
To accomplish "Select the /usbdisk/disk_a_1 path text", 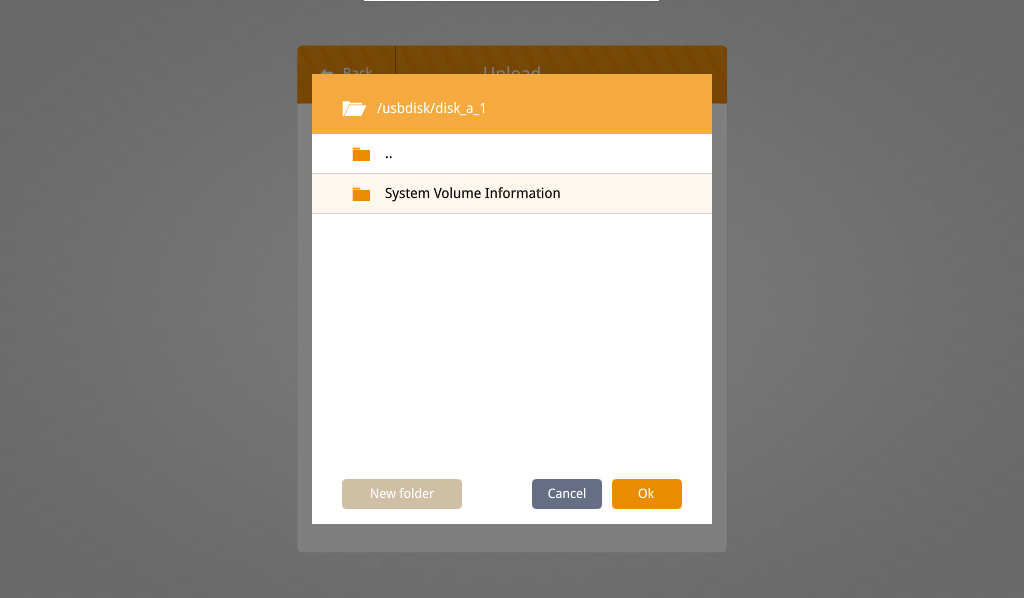I will (x=431, y=108).
